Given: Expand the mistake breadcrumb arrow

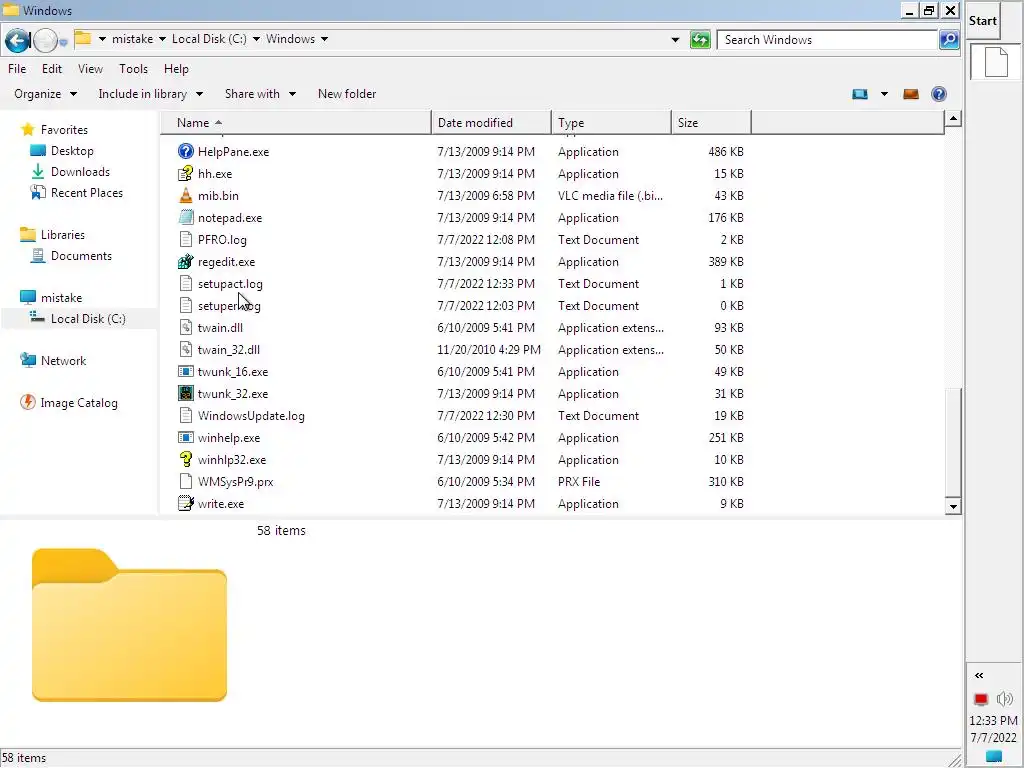Looking at the screenshot, I should pyautogui.click(x=163, y=39).
